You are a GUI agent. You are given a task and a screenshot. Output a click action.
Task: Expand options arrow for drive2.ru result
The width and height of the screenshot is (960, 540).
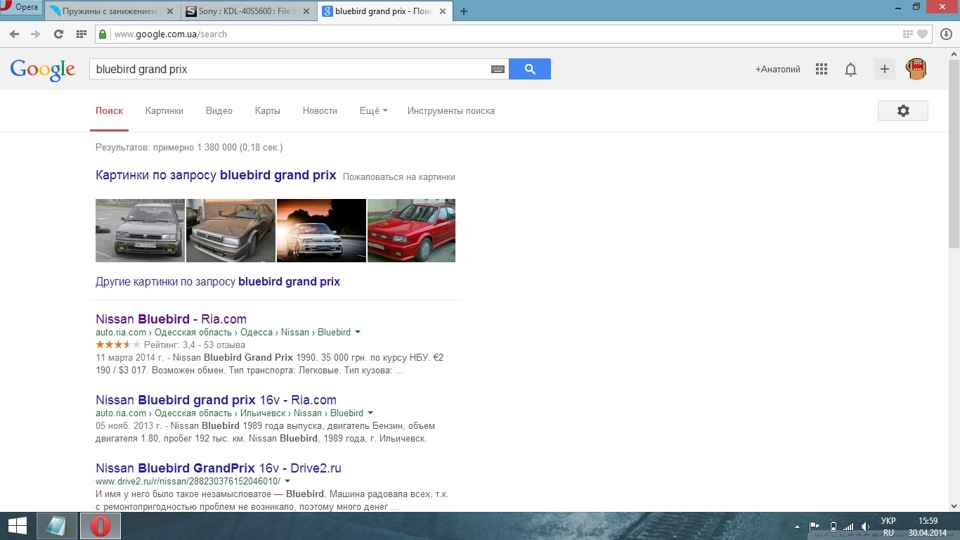click(x=287, y=481)
